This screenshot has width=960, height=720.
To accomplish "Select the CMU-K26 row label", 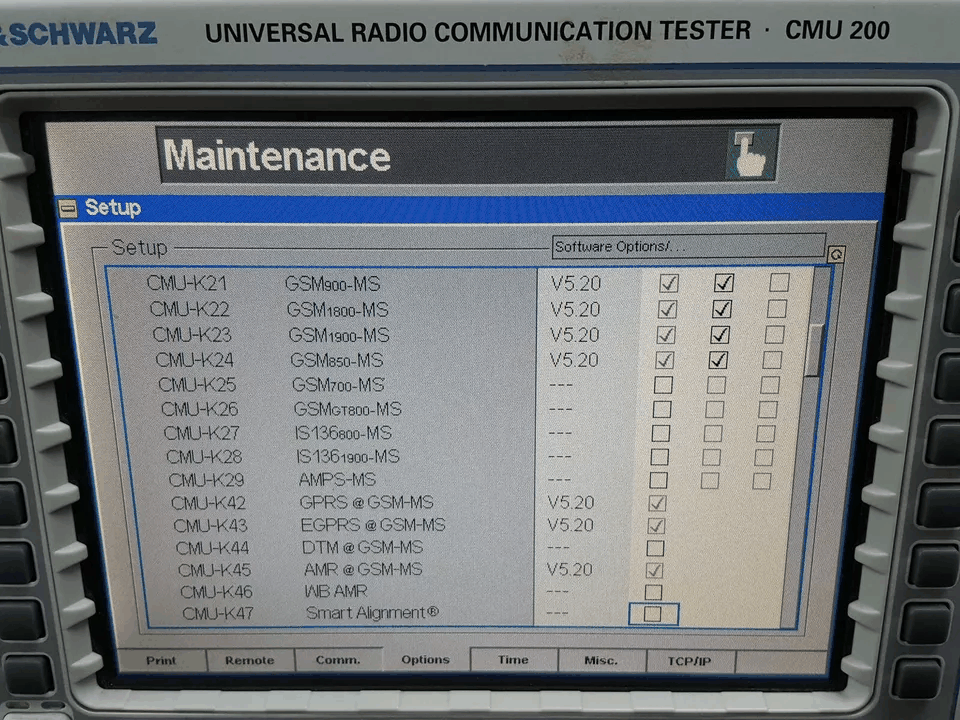I will pyautogui.click(x=200, y=409).
